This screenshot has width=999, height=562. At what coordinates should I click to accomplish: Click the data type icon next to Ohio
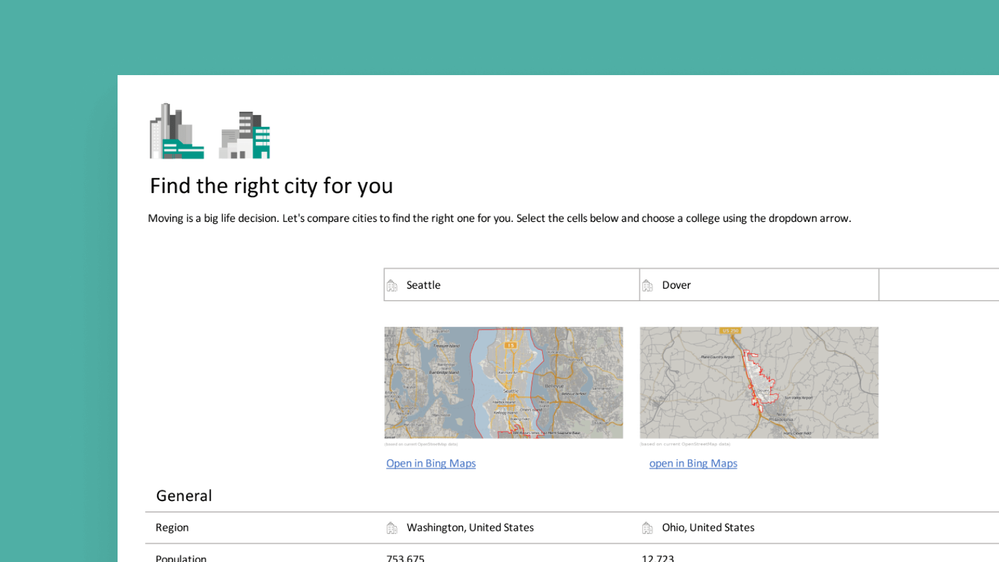coord(647,528)
